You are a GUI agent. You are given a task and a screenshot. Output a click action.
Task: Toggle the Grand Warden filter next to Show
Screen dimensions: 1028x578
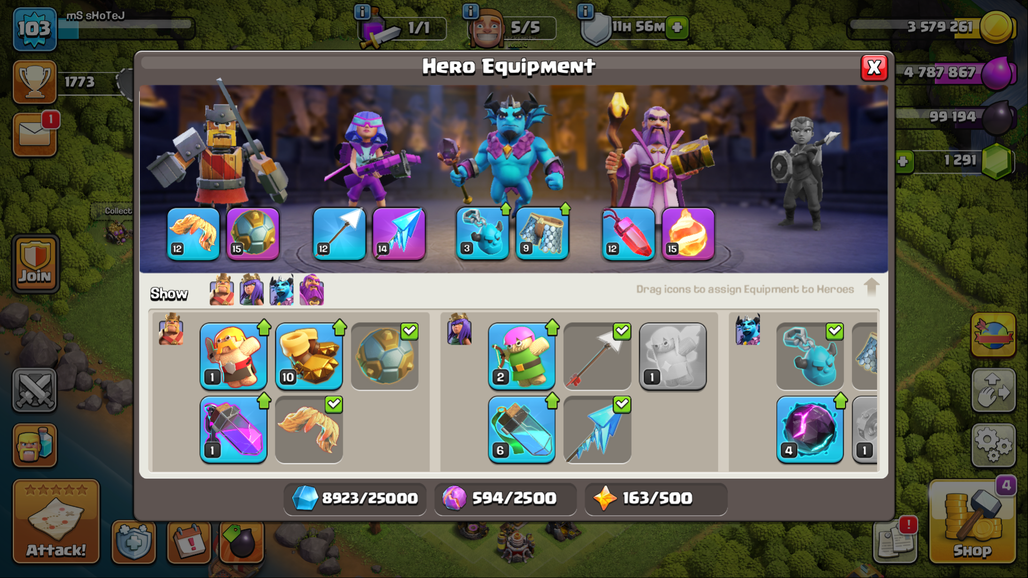(x=312, y=290)
